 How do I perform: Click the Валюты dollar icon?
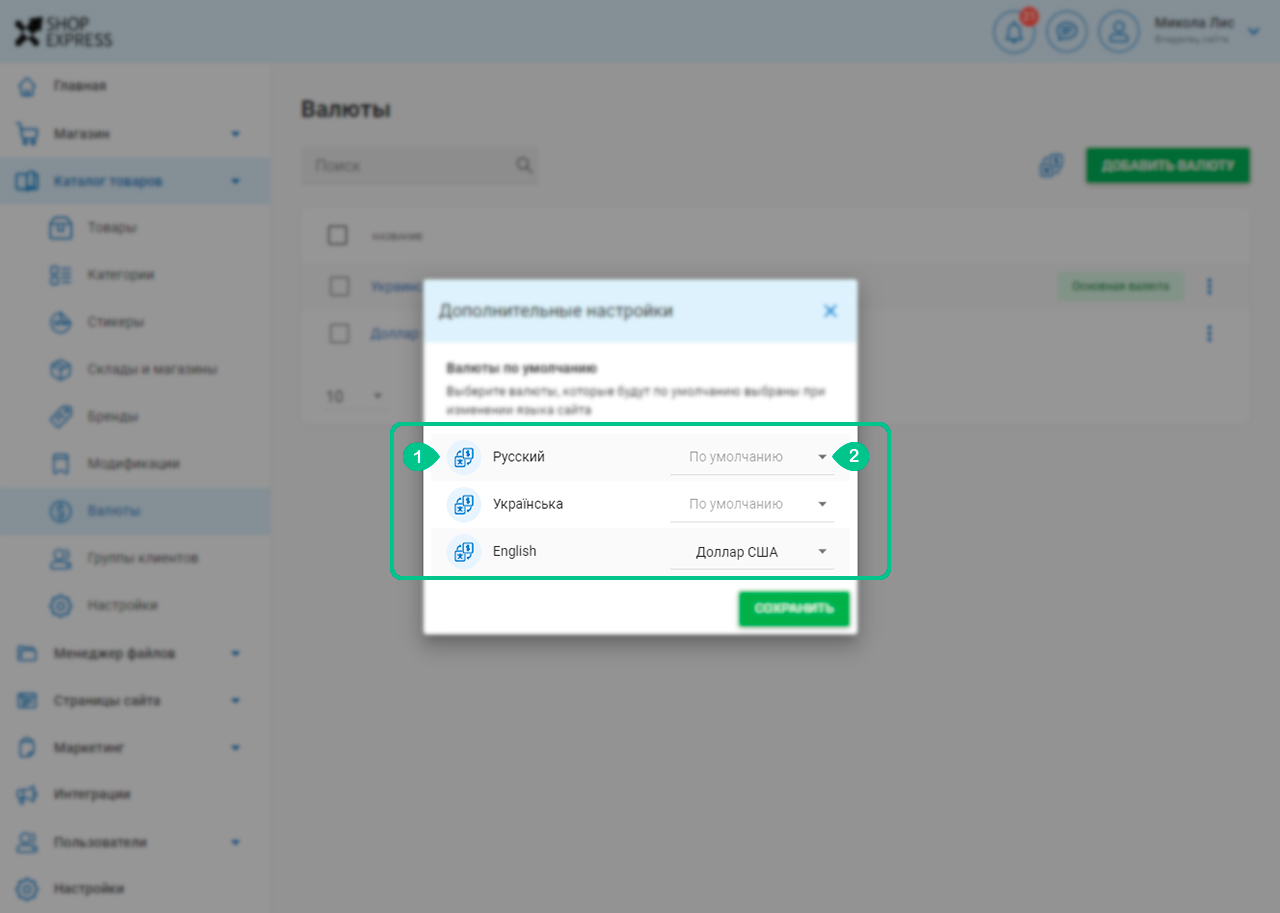61,511
